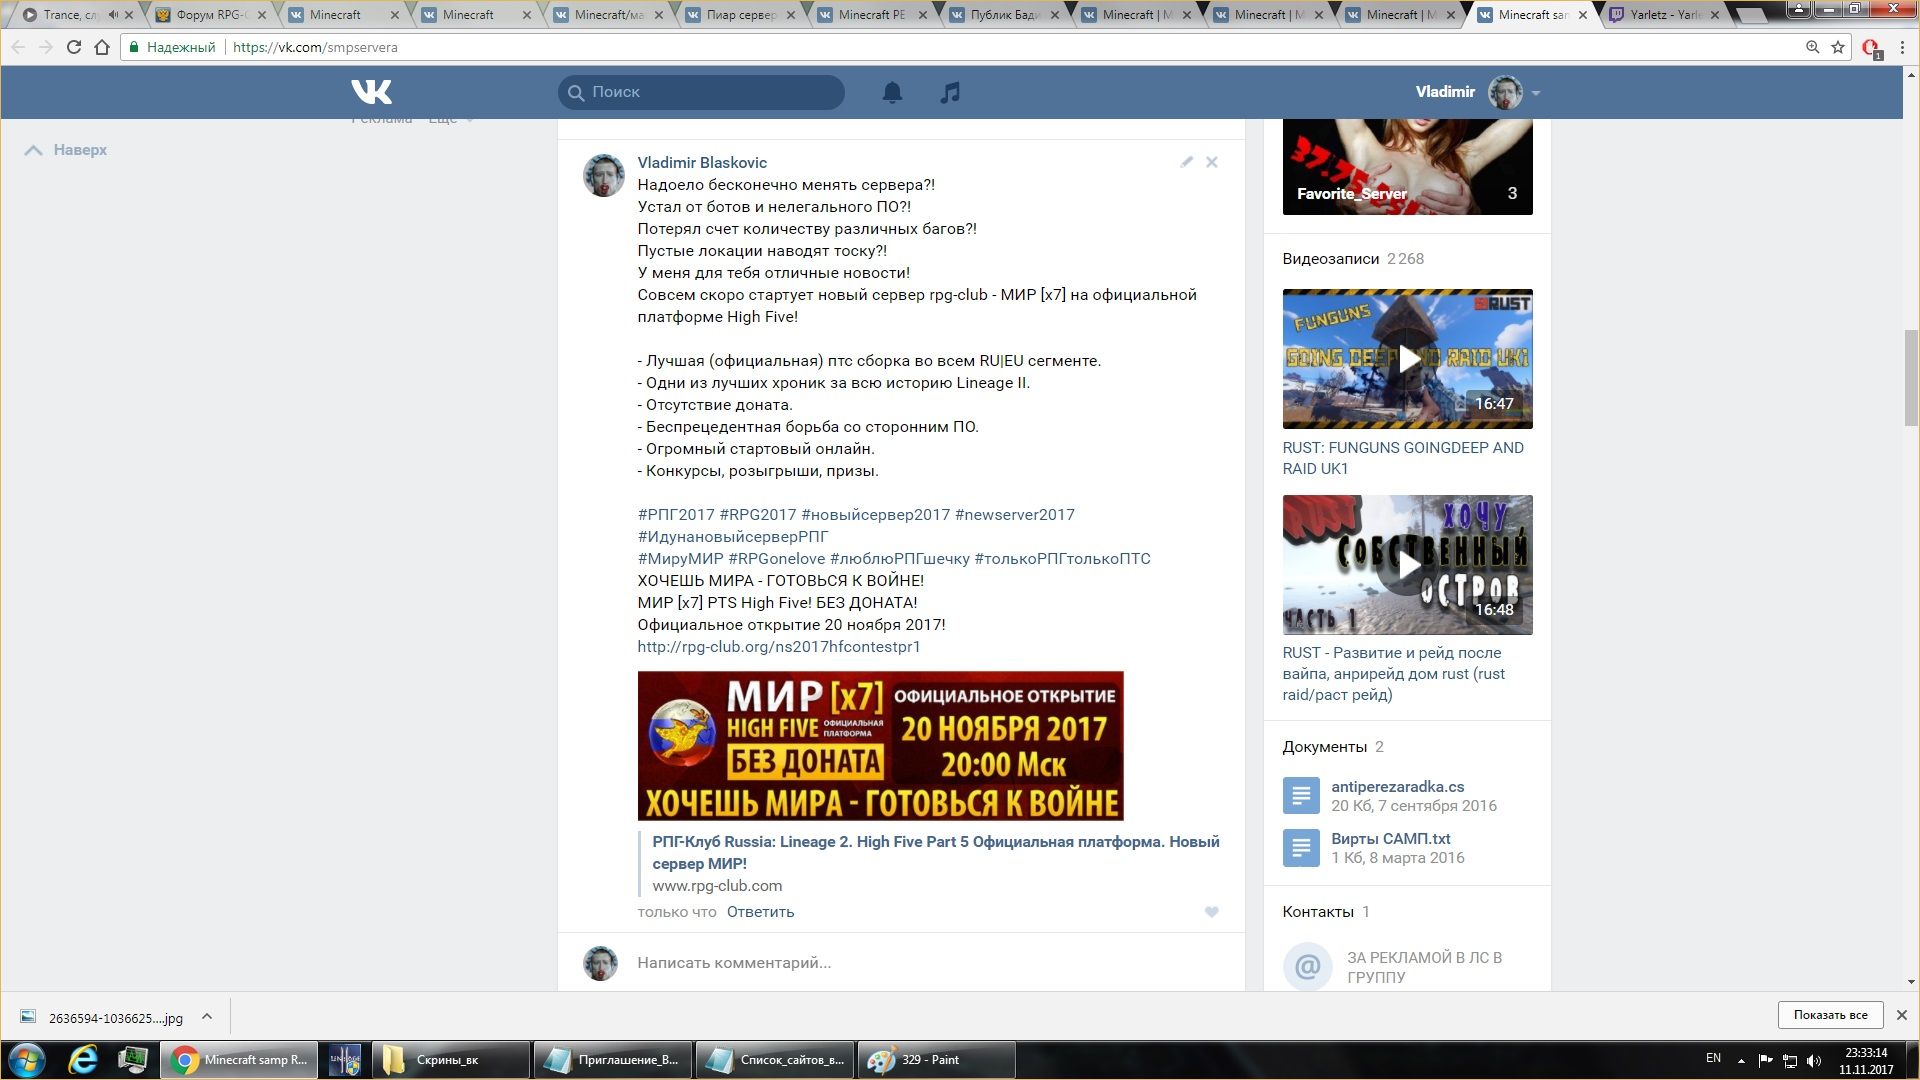Open the РПГ-Клуб Russia link title
1920x1080 pixels.
(936, 852)
